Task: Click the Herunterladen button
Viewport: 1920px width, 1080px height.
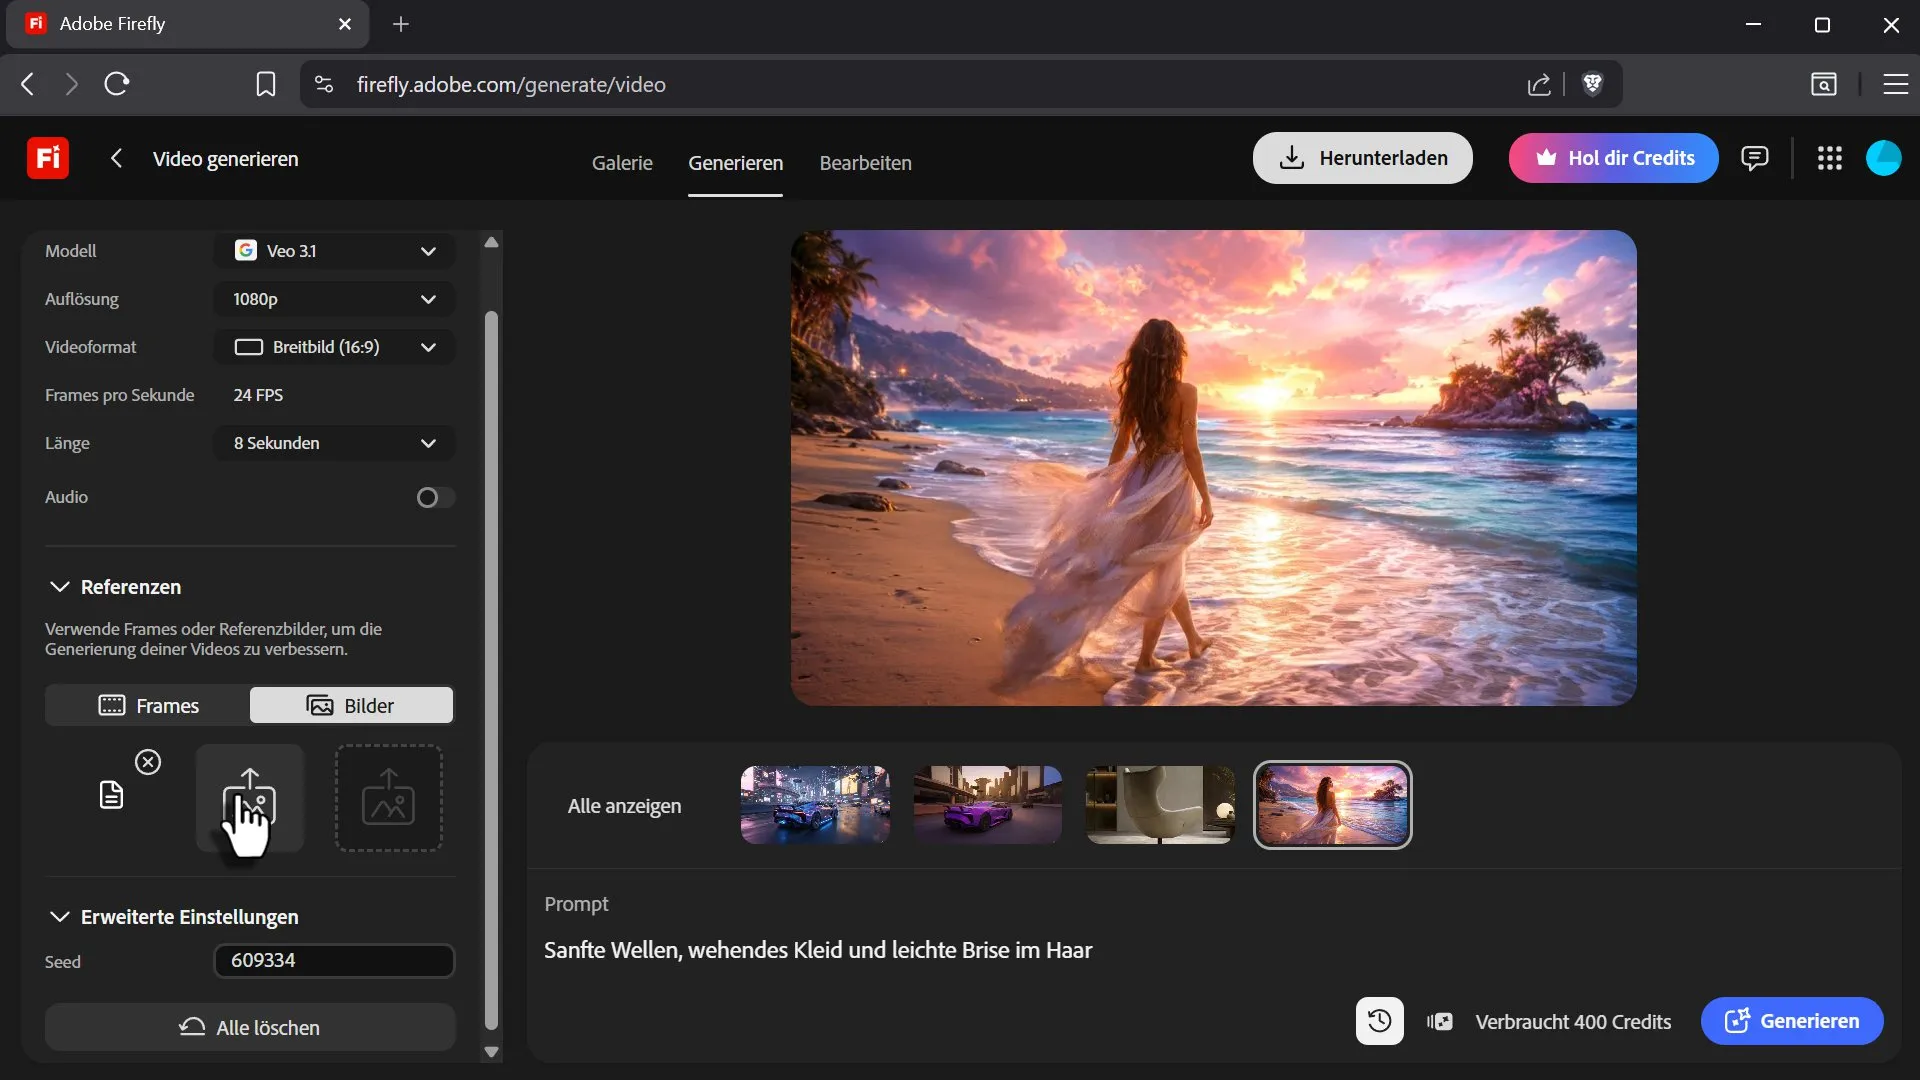Action: click(x=1362, y=158)
